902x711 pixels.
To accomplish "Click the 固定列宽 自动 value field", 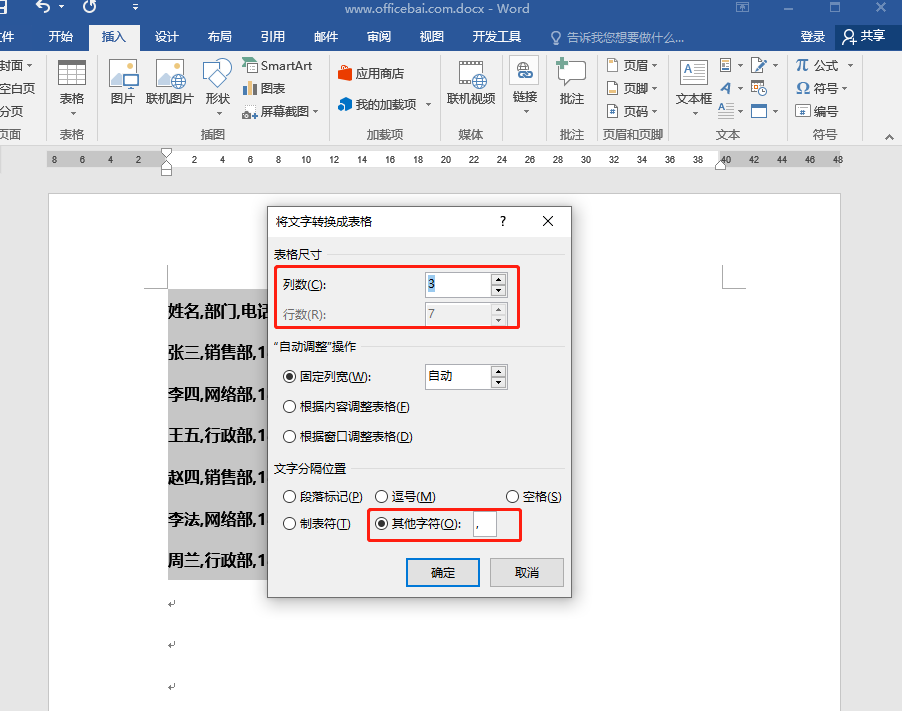I will click(458, 377).
